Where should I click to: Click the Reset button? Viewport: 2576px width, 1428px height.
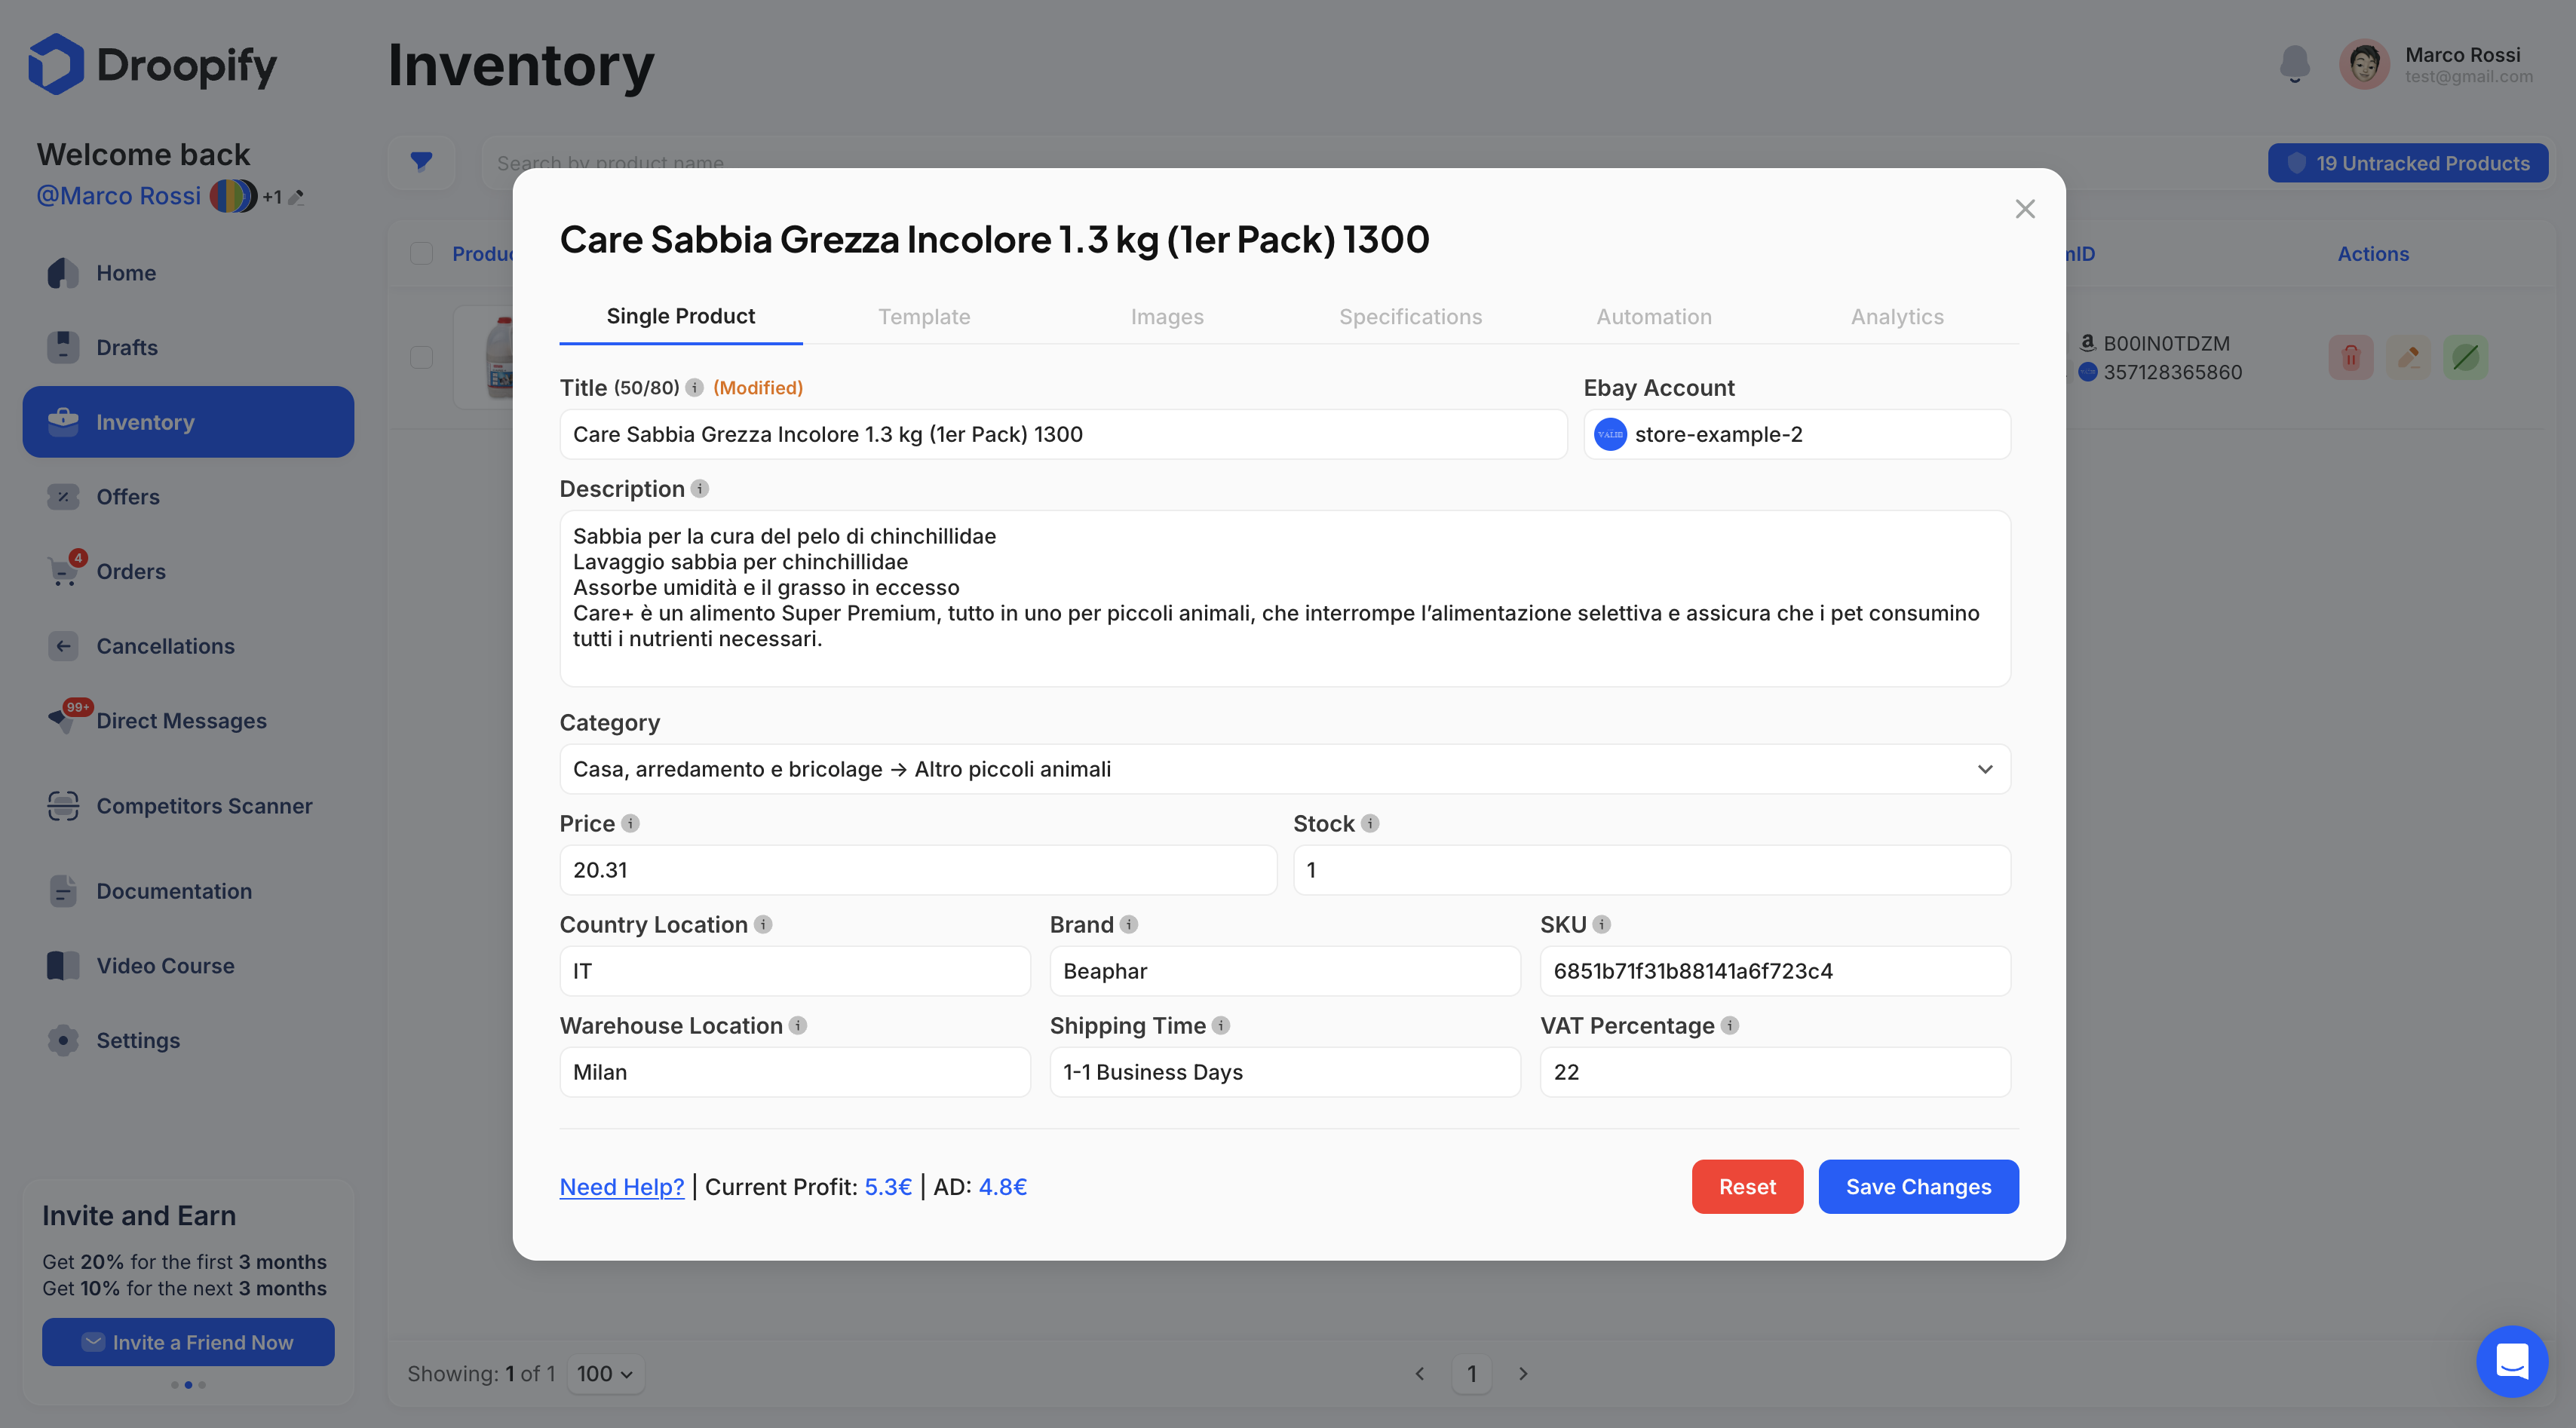pos(1747,1187)
